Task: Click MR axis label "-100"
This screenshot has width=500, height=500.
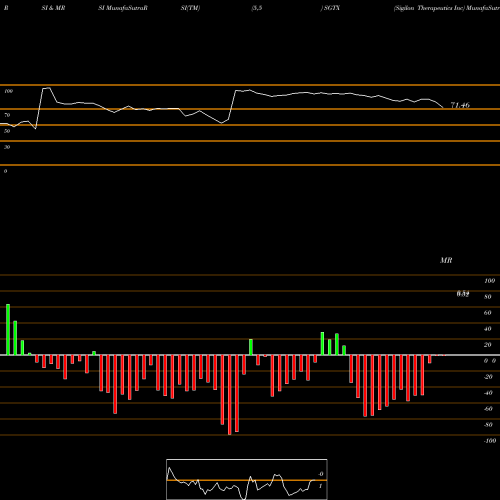Action: tap(489, 441)
